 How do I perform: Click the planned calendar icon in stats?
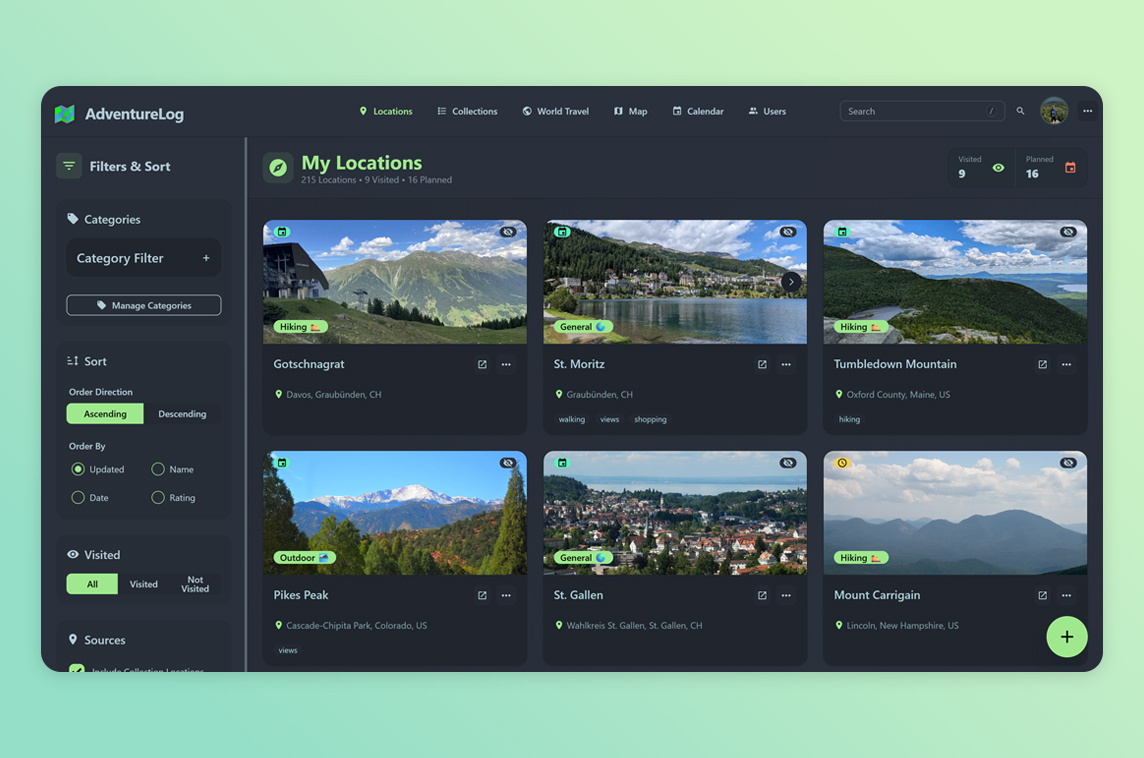click(x=1070, y=168)
